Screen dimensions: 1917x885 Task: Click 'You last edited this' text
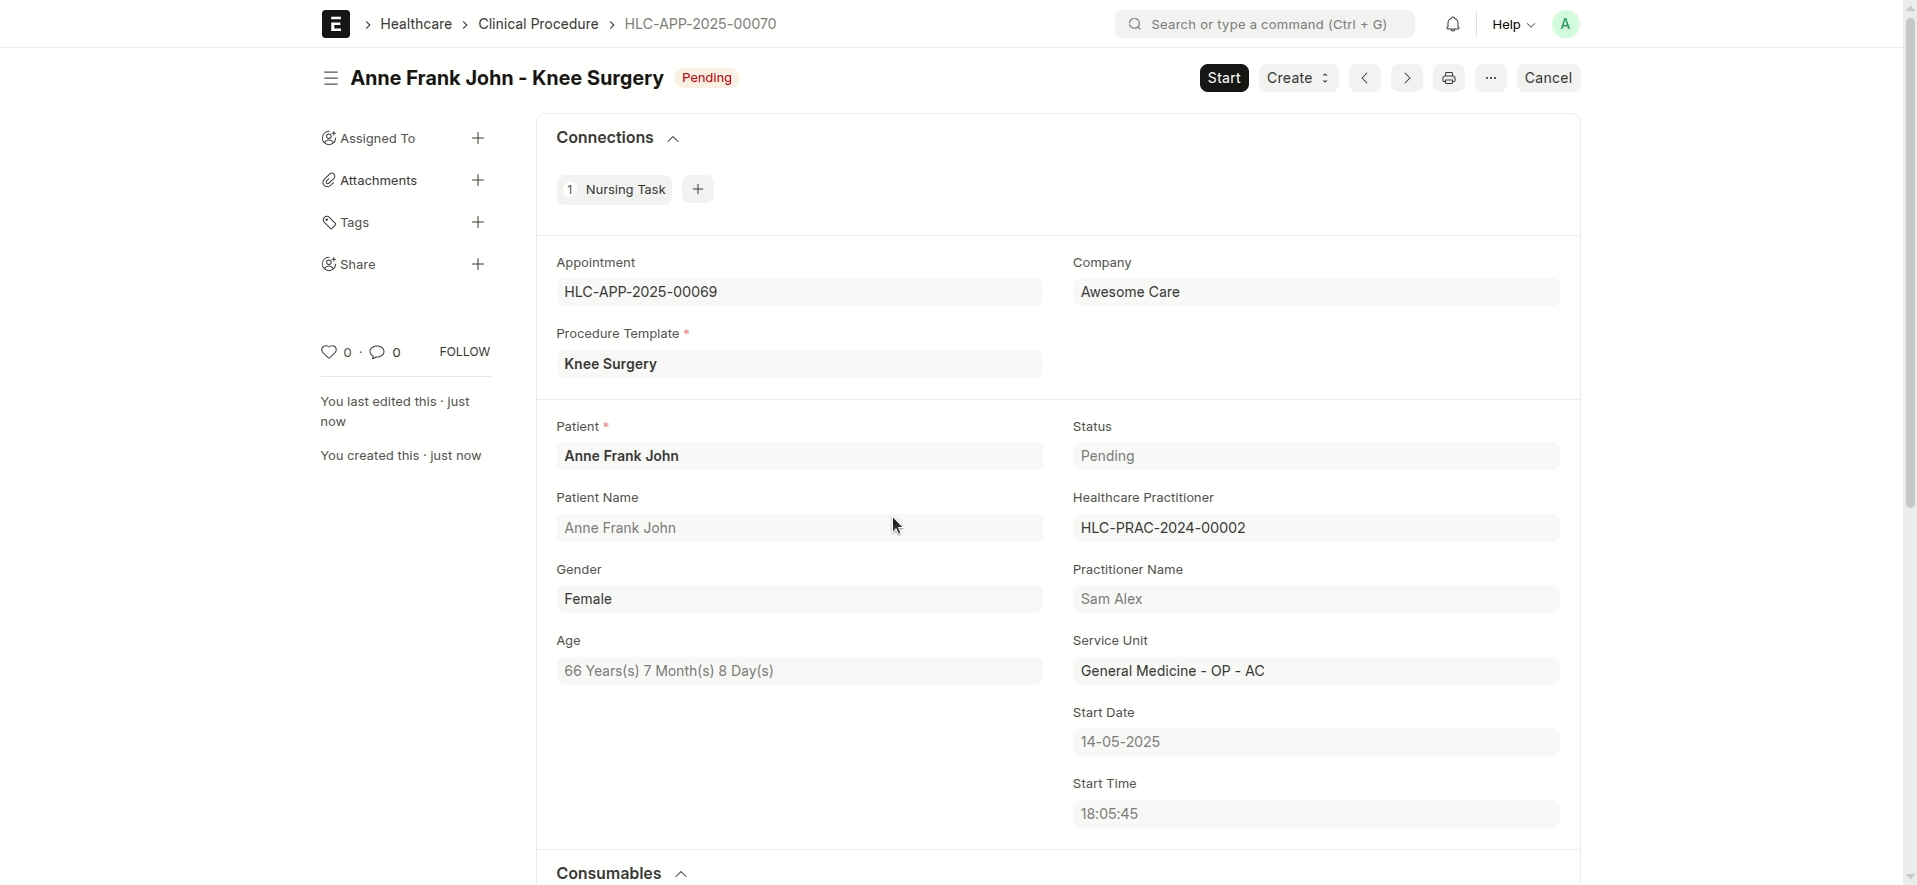click(395, 412)
